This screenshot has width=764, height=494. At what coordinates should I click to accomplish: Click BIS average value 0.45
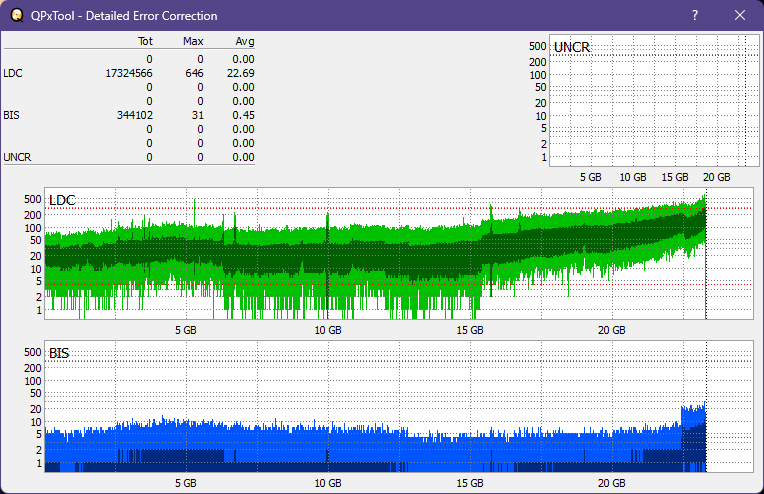click(243, 115)
